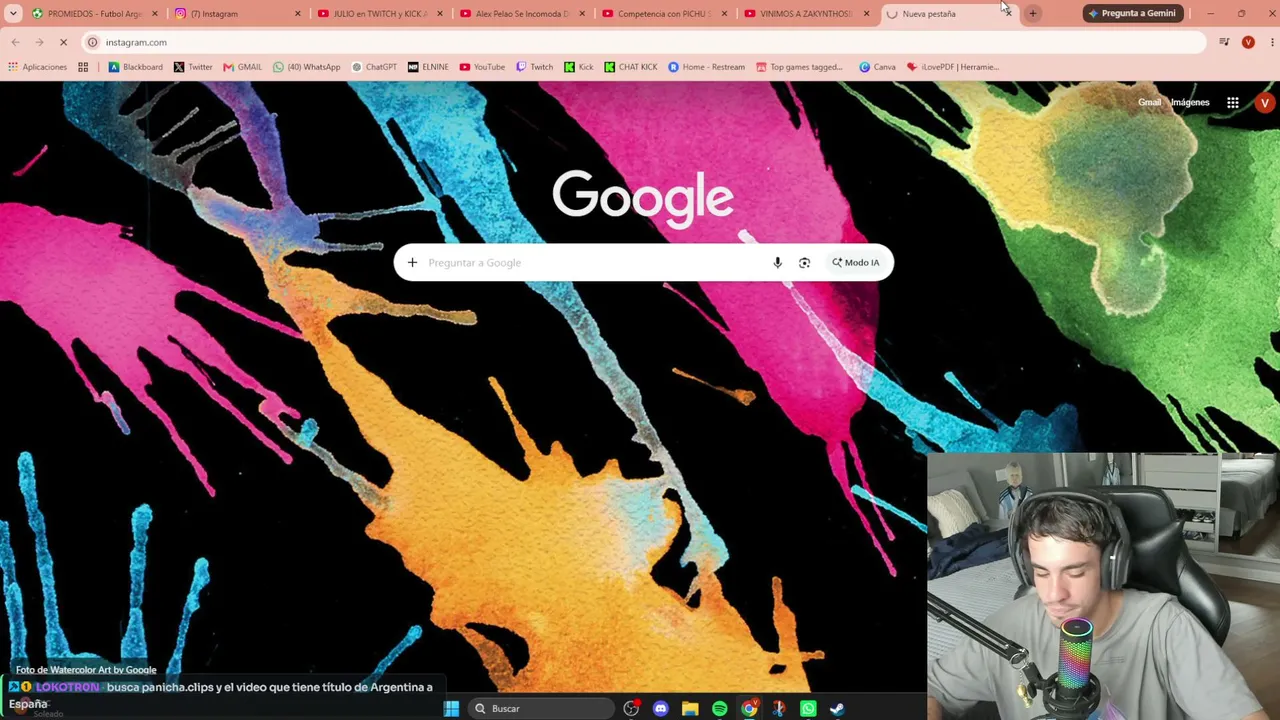Open the Home - Restream bookmark

[x=706, y=67]
